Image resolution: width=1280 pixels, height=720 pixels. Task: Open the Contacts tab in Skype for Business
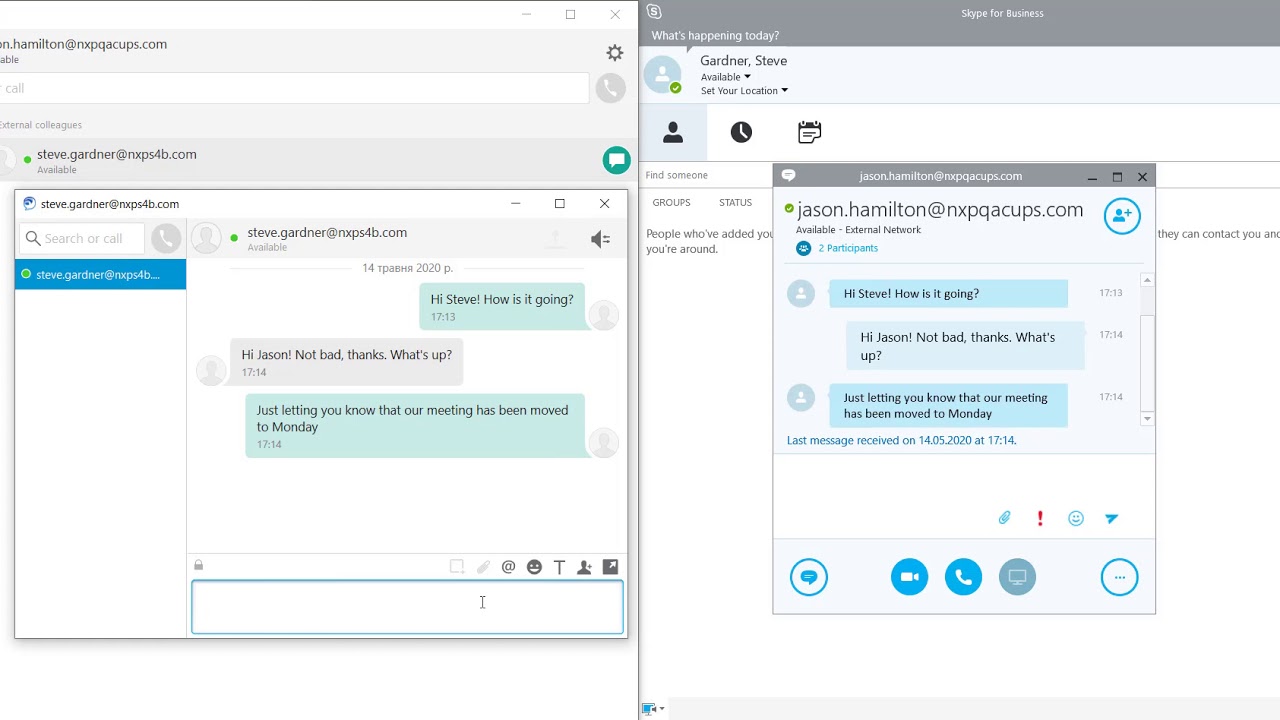(x=673, y=132)
